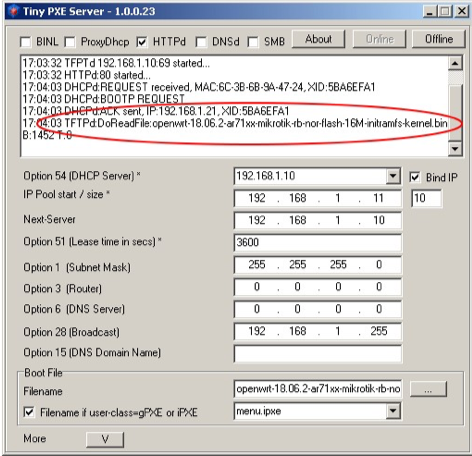The image size is (472, 456).
Task: Minimize the Tiny PXE Server window
Action: [429, 12]
